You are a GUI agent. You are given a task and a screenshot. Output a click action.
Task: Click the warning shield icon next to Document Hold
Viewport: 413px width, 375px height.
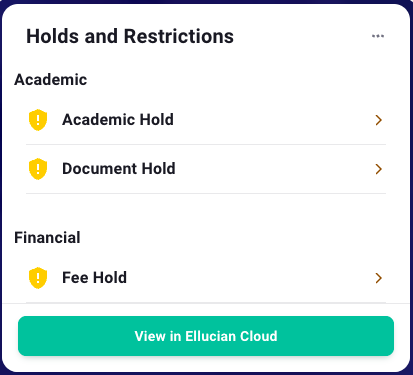[38, 169]
